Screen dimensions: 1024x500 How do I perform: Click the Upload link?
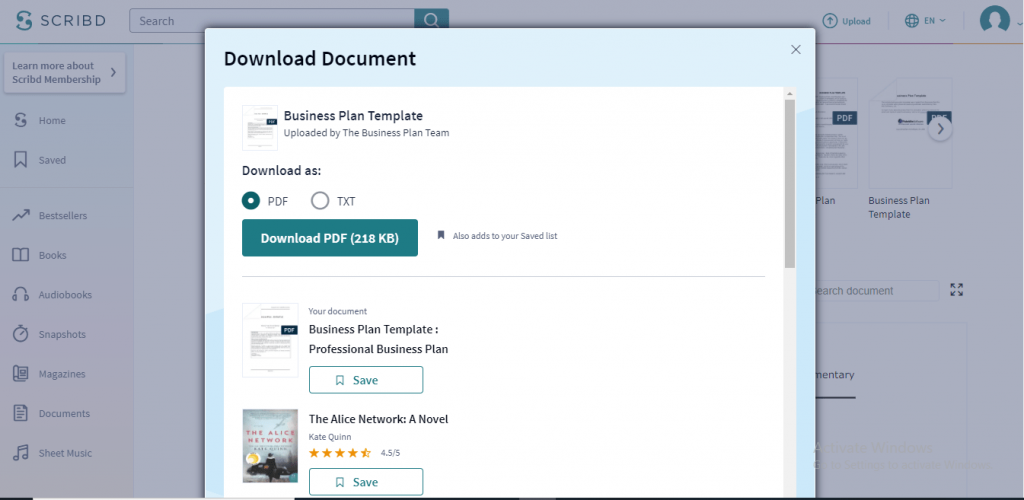tap(856, 21)
